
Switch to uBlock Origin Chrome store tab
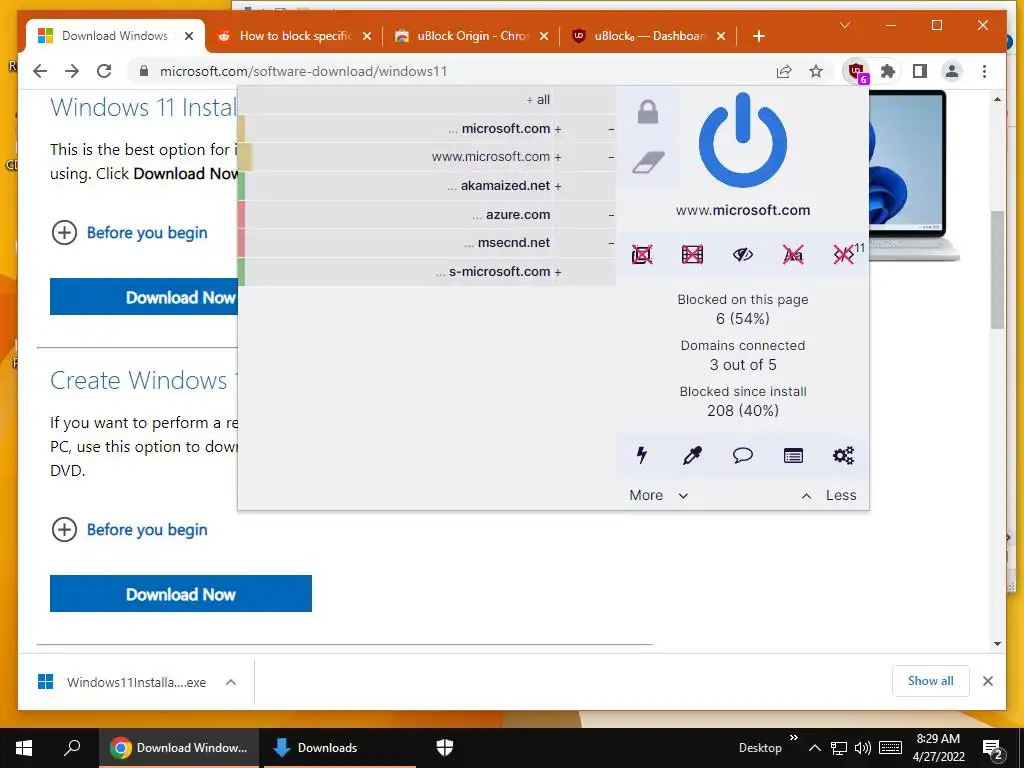pos(471,36)
